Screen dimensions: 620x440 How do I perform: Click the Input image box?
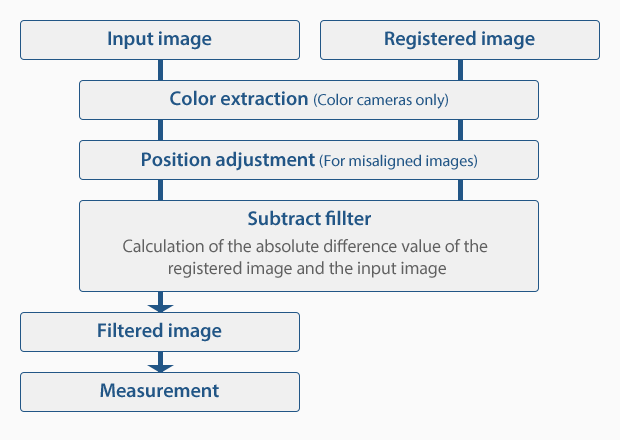pyautogui.click(x=160, y=40)
